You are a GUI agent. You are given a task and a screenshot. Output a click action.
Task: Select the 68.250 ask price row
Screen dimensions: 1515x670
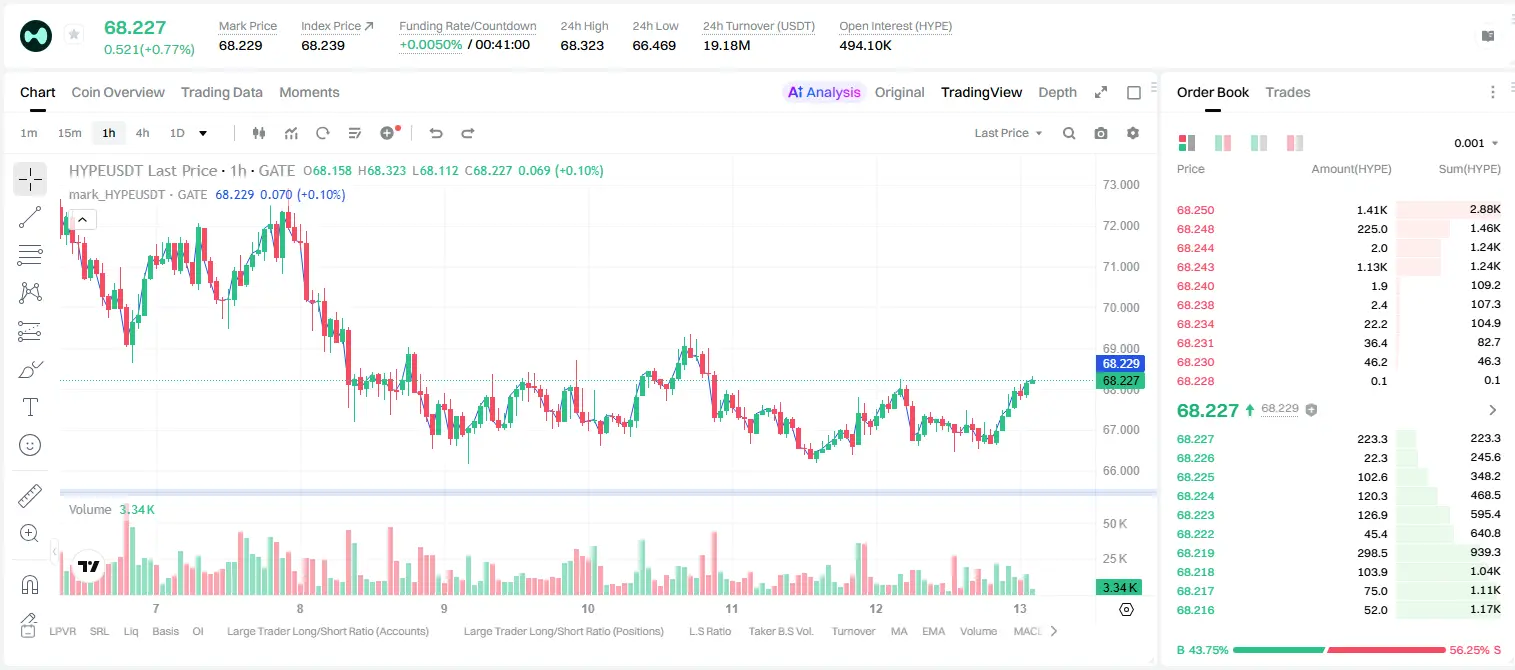pos(1338,210)
